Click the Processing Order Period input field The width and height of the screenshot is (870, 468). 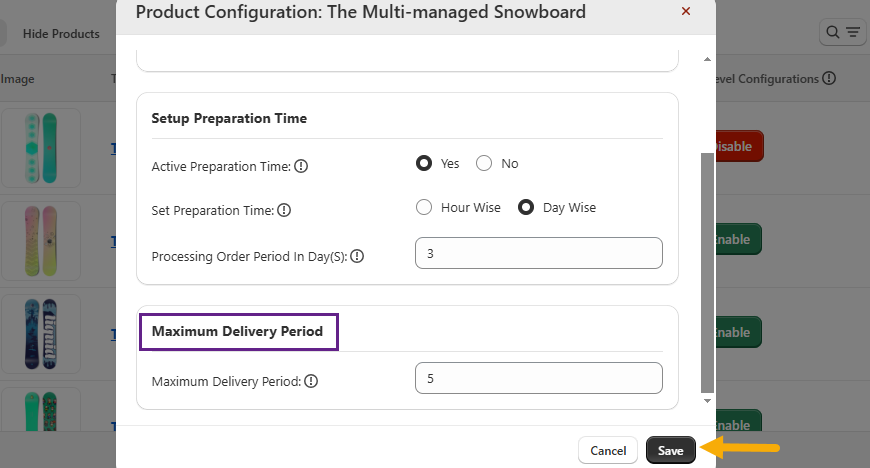[538, 253]
